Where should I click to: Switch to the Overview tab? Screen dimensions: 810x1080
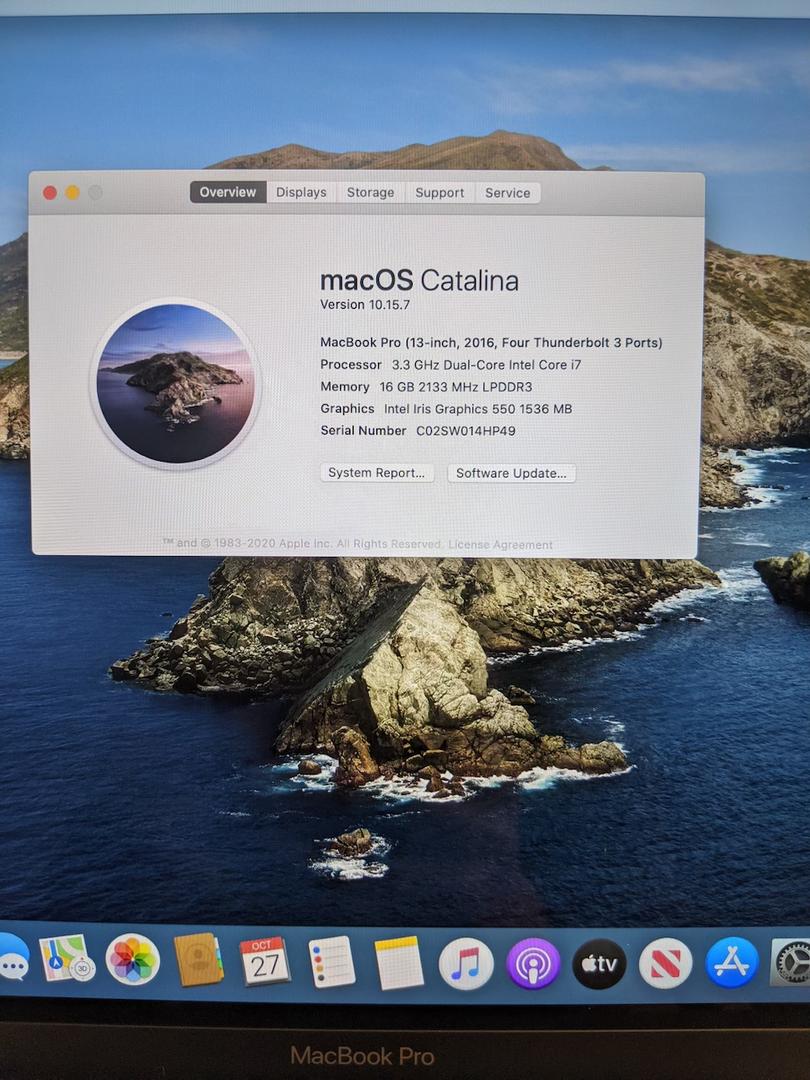click(x=228, y=192)
